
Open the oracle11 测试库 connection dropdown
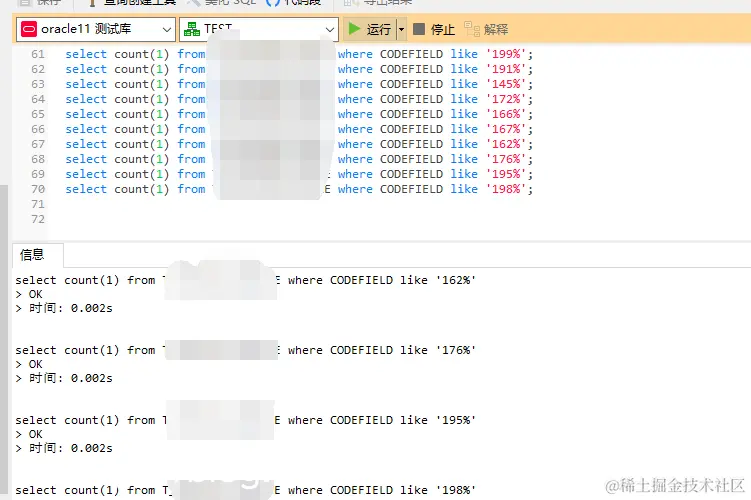[96, 29]
